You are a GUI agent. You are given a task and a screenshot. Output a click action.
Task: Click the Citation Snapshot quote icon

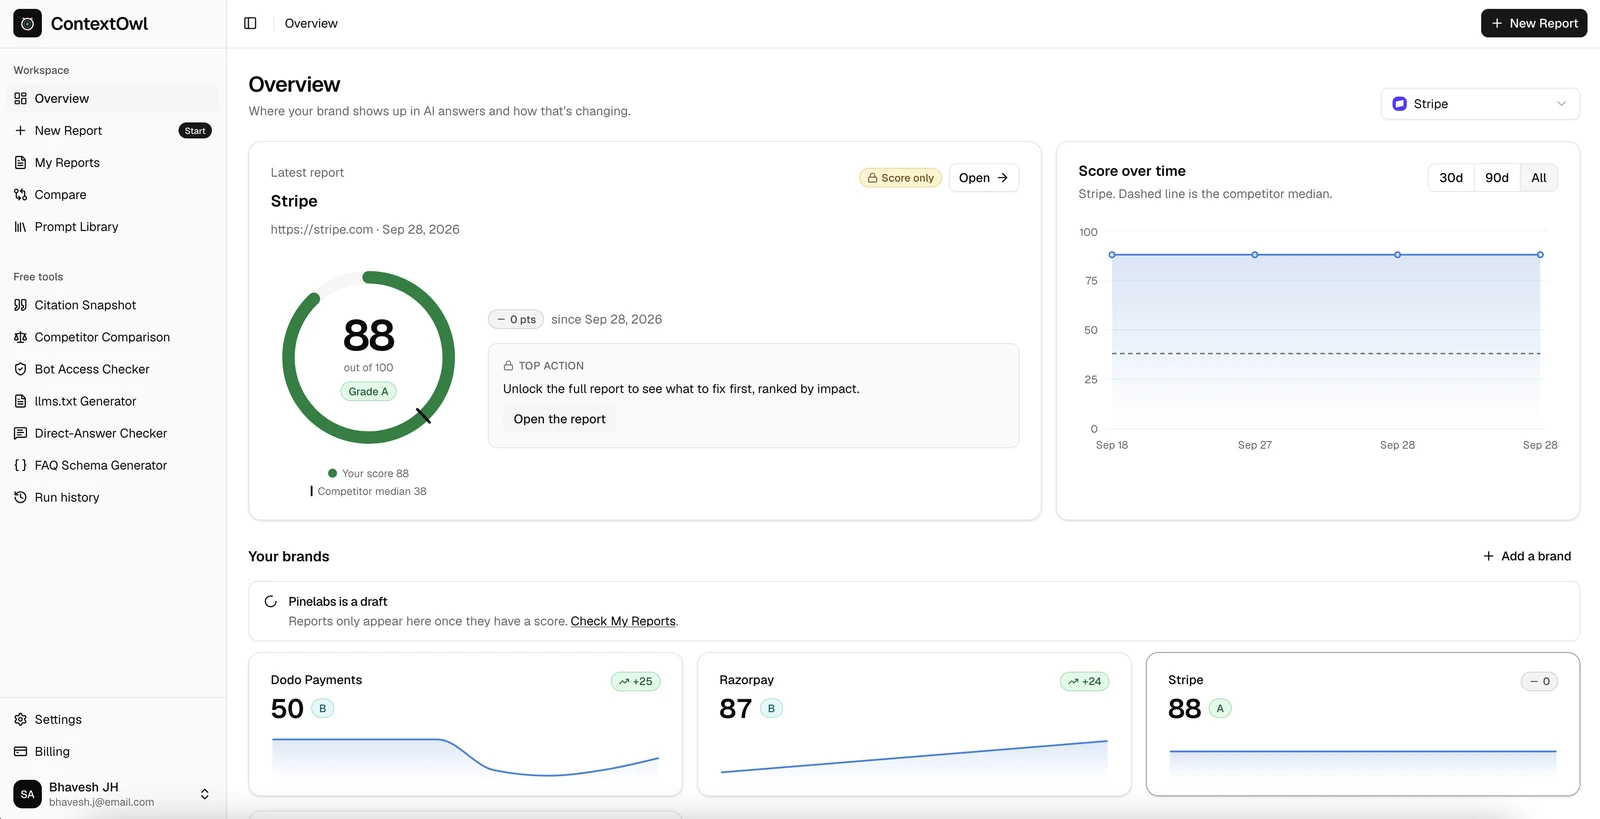click(x=20, y=305)
